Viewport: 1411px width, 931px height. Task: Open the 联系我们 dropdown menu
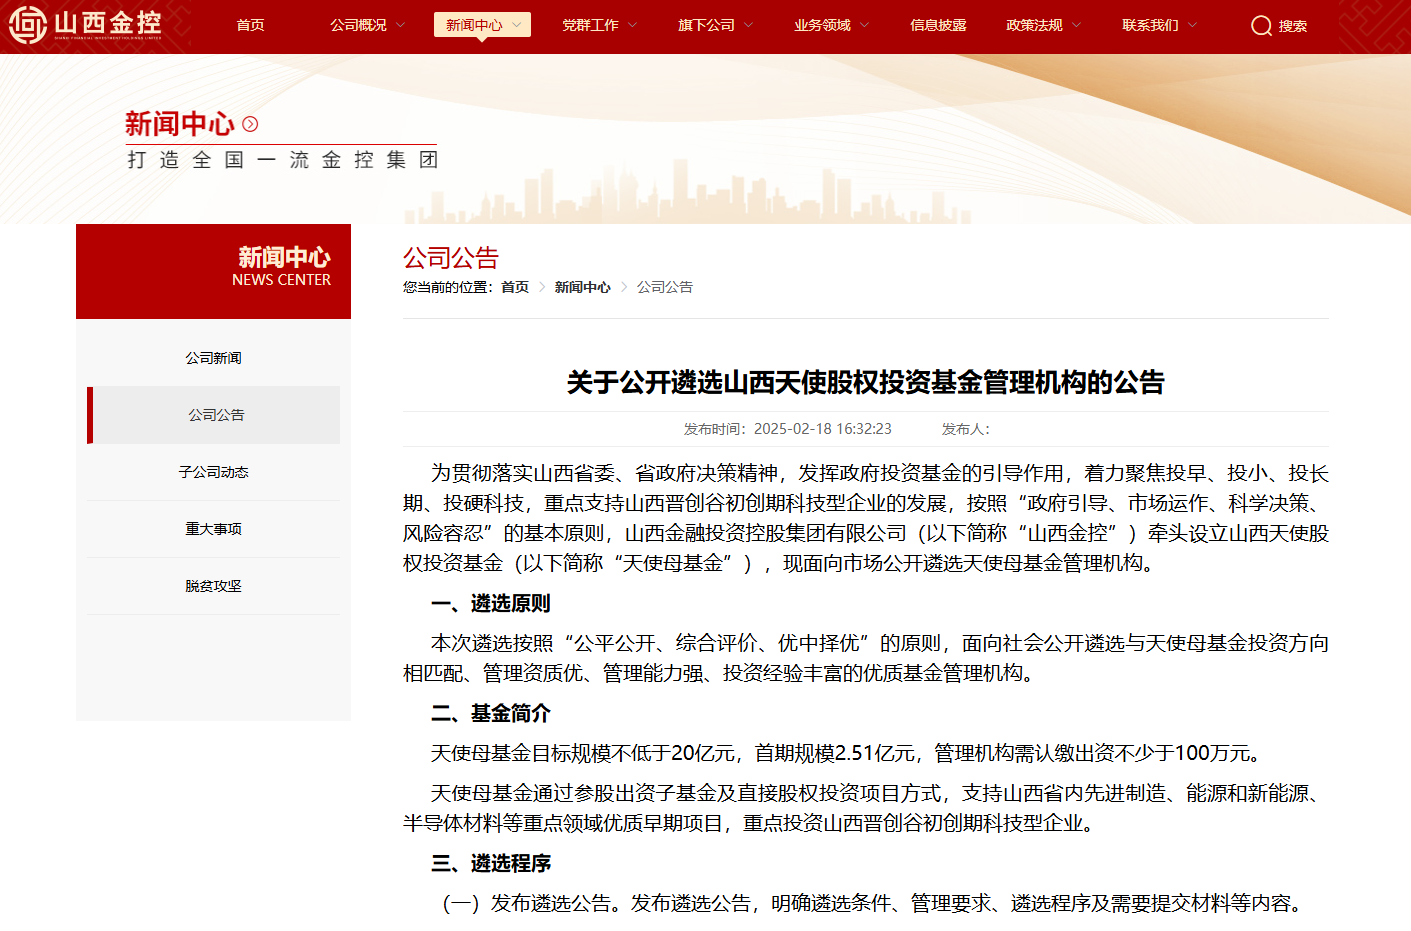point(1159,25)
